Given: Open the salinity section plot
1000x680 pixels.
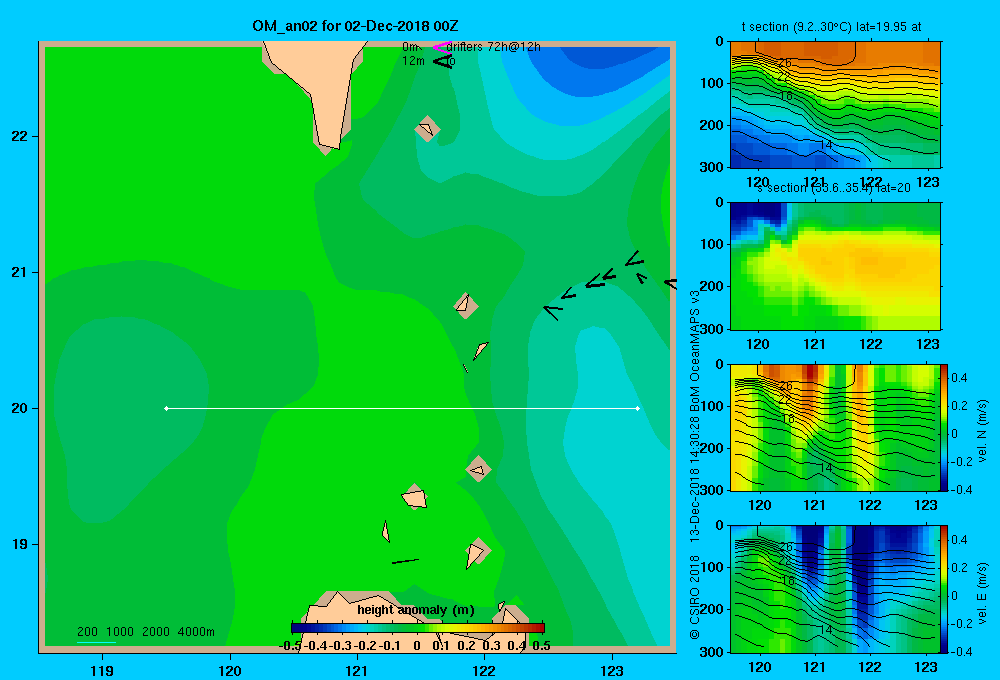Looking at the screenshot, I should 835,266.
